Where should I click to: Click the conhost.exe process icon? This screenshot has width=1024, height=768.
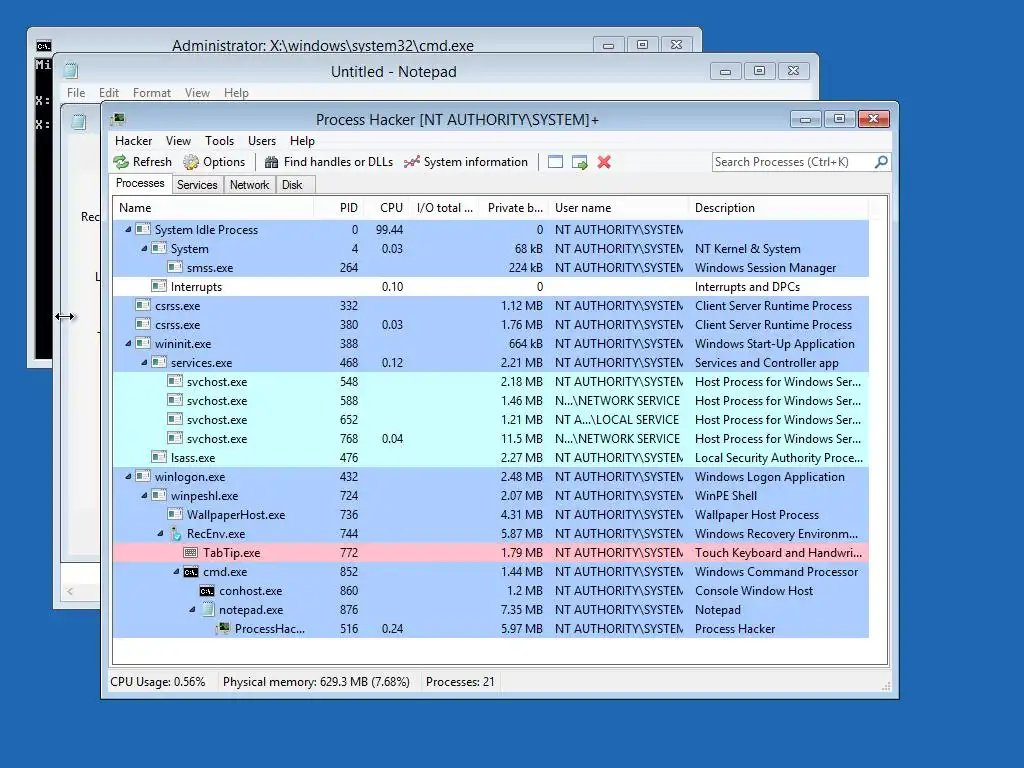coord(207,591)
